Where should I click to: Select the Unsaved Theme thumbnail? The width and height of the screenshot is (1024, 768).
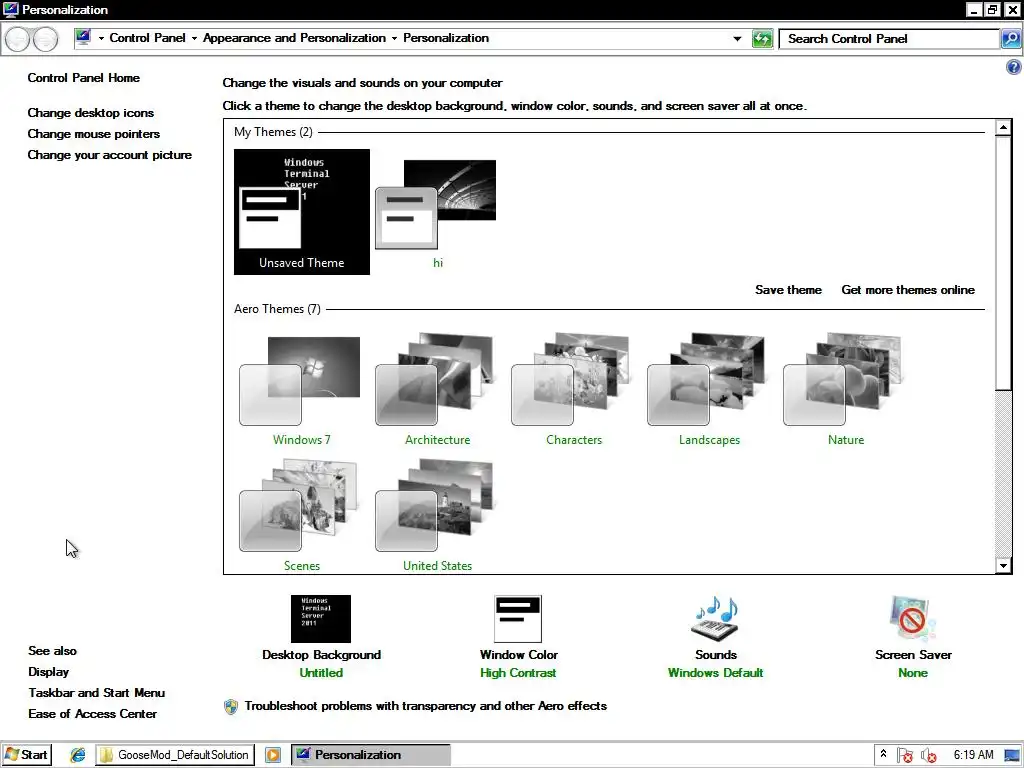point(302,212)
